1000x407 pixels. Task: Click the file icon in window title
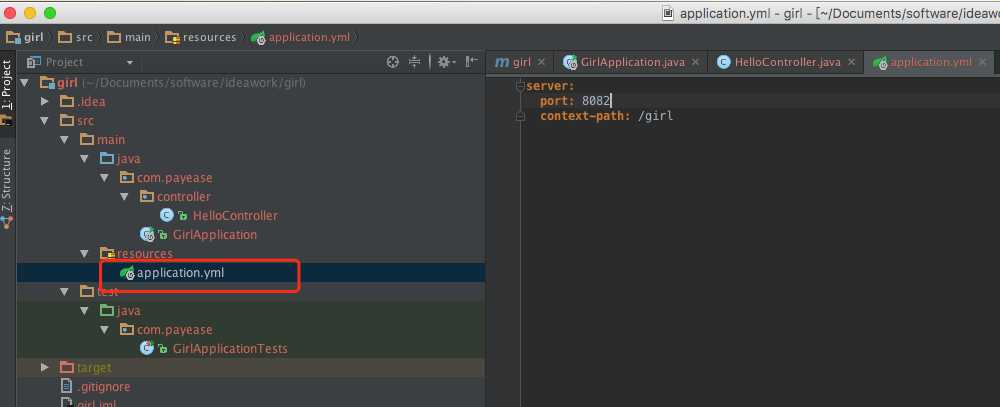(x=668, y=13)
